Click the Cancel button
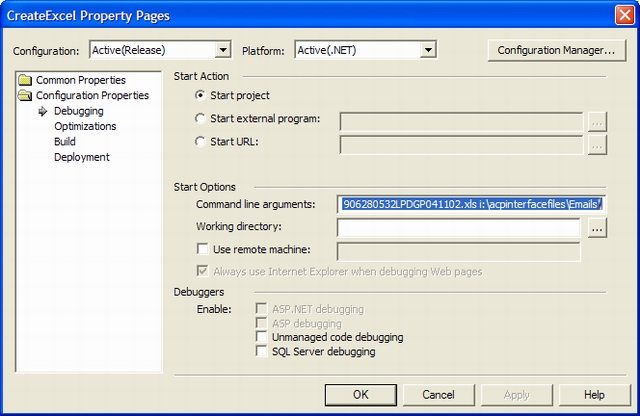Screen dimensions: 640x416 coord(439,395)
